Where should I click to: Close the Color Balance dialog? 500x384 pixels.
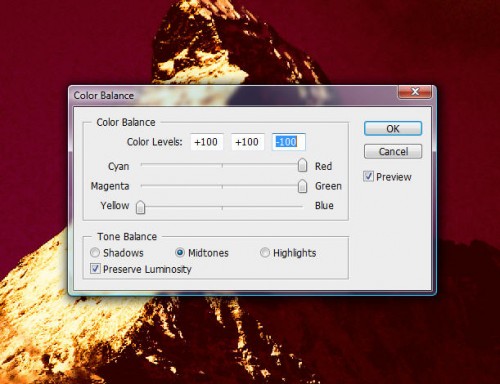point(415,92)
